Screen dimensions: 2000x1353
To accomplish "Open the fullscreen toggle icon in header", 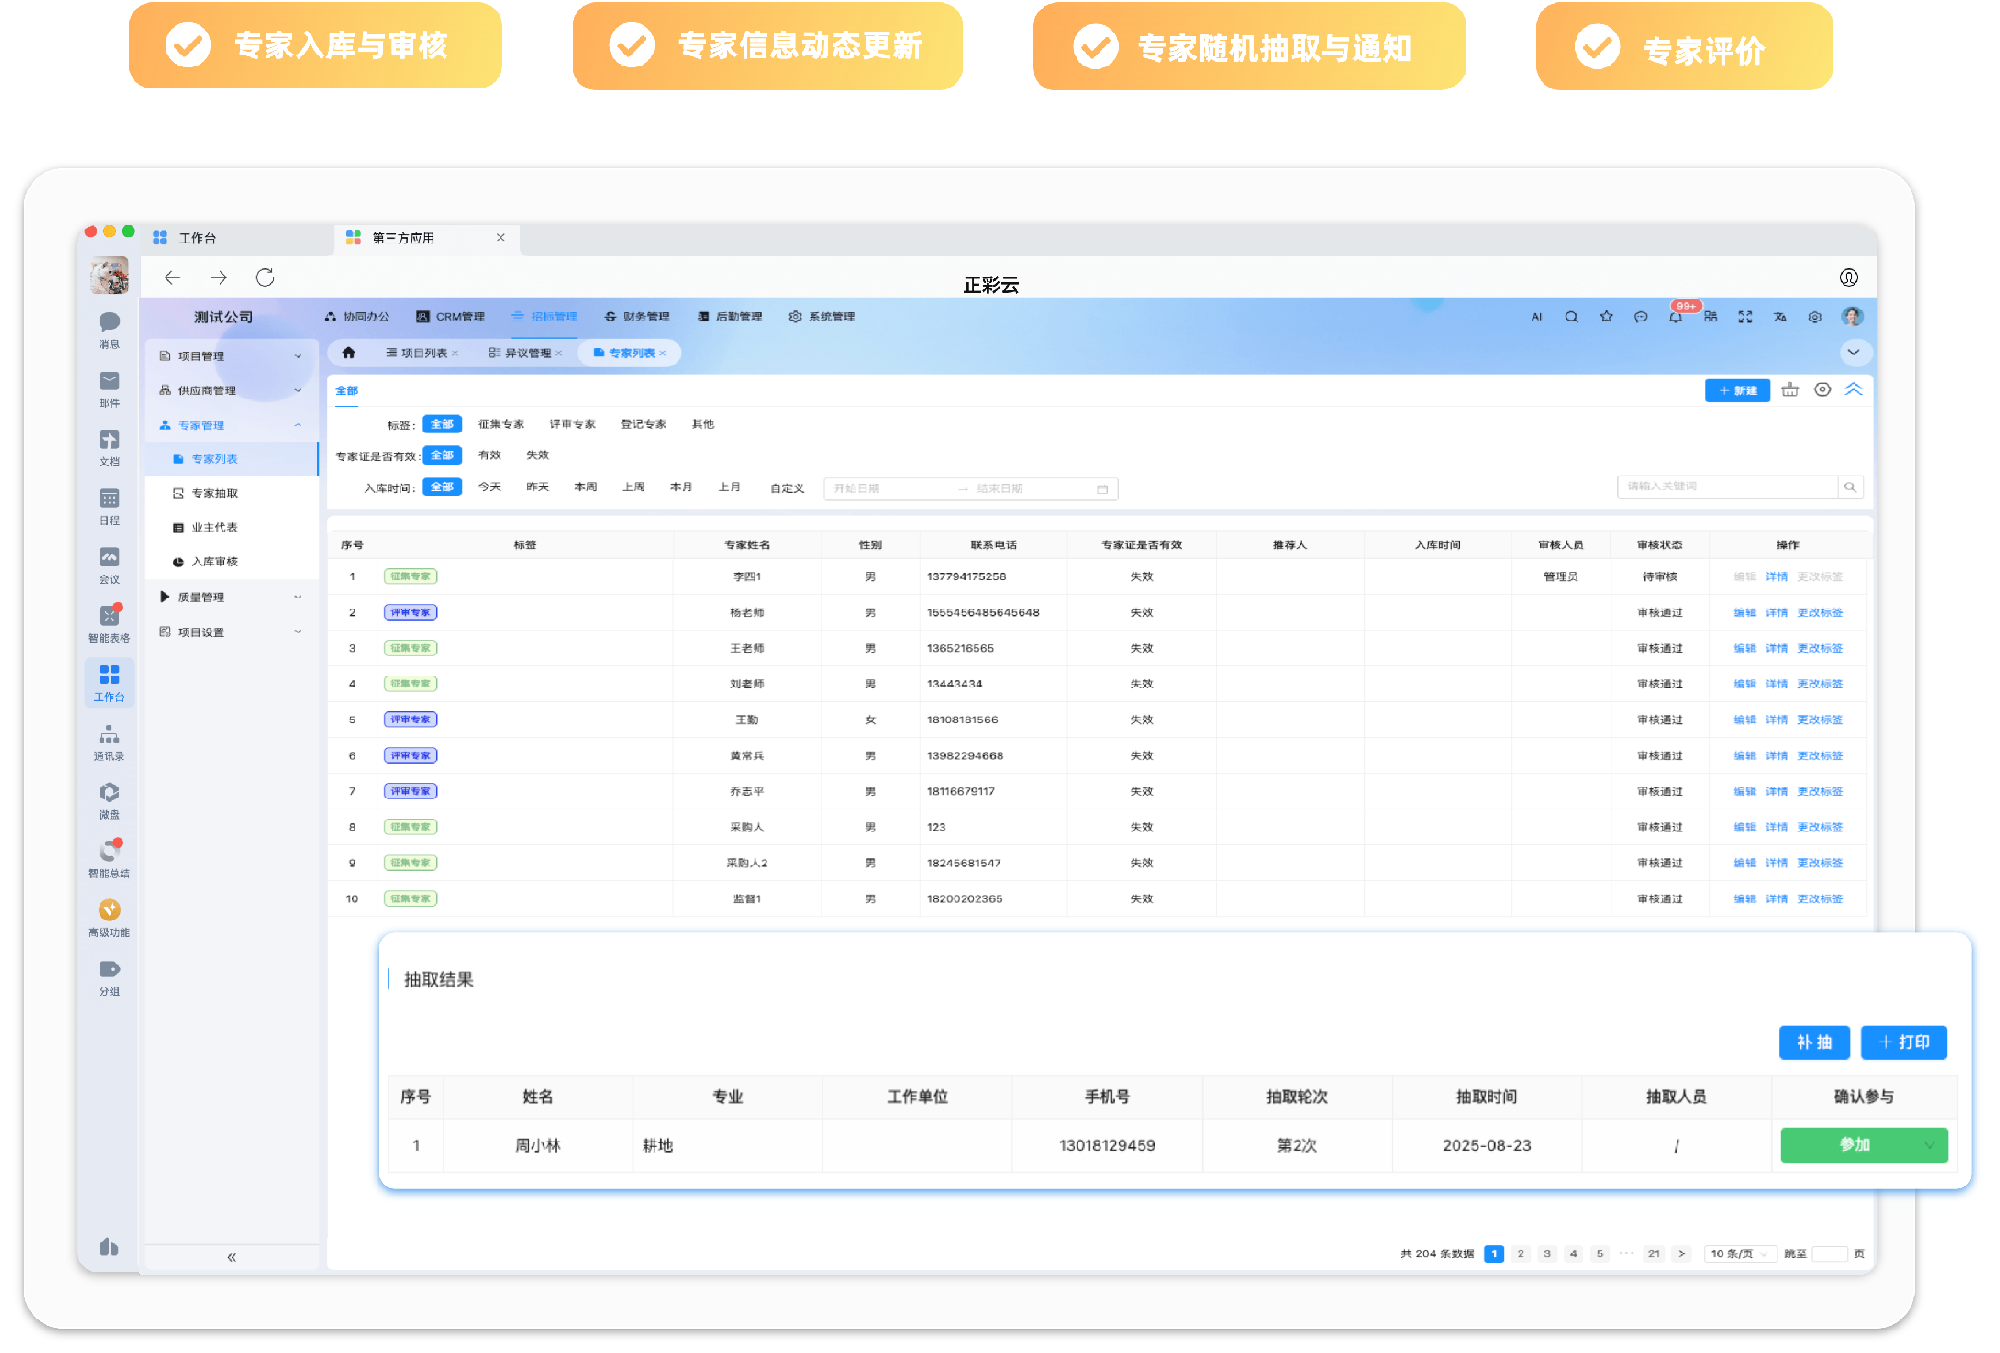I will pos(1745,317).
